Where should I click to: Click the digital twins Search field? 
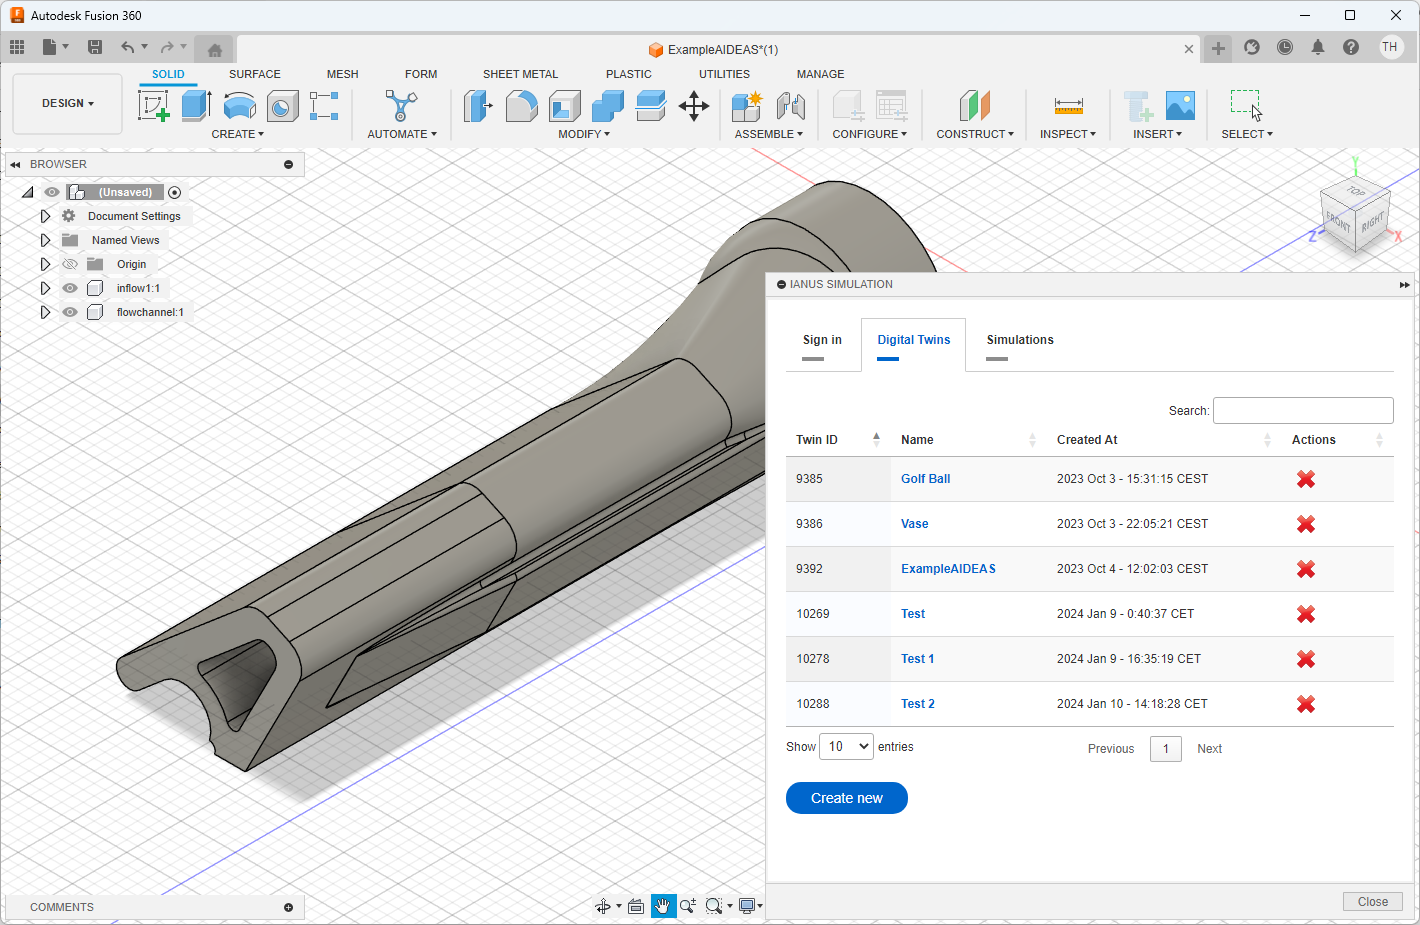(x=1302, y=410)
